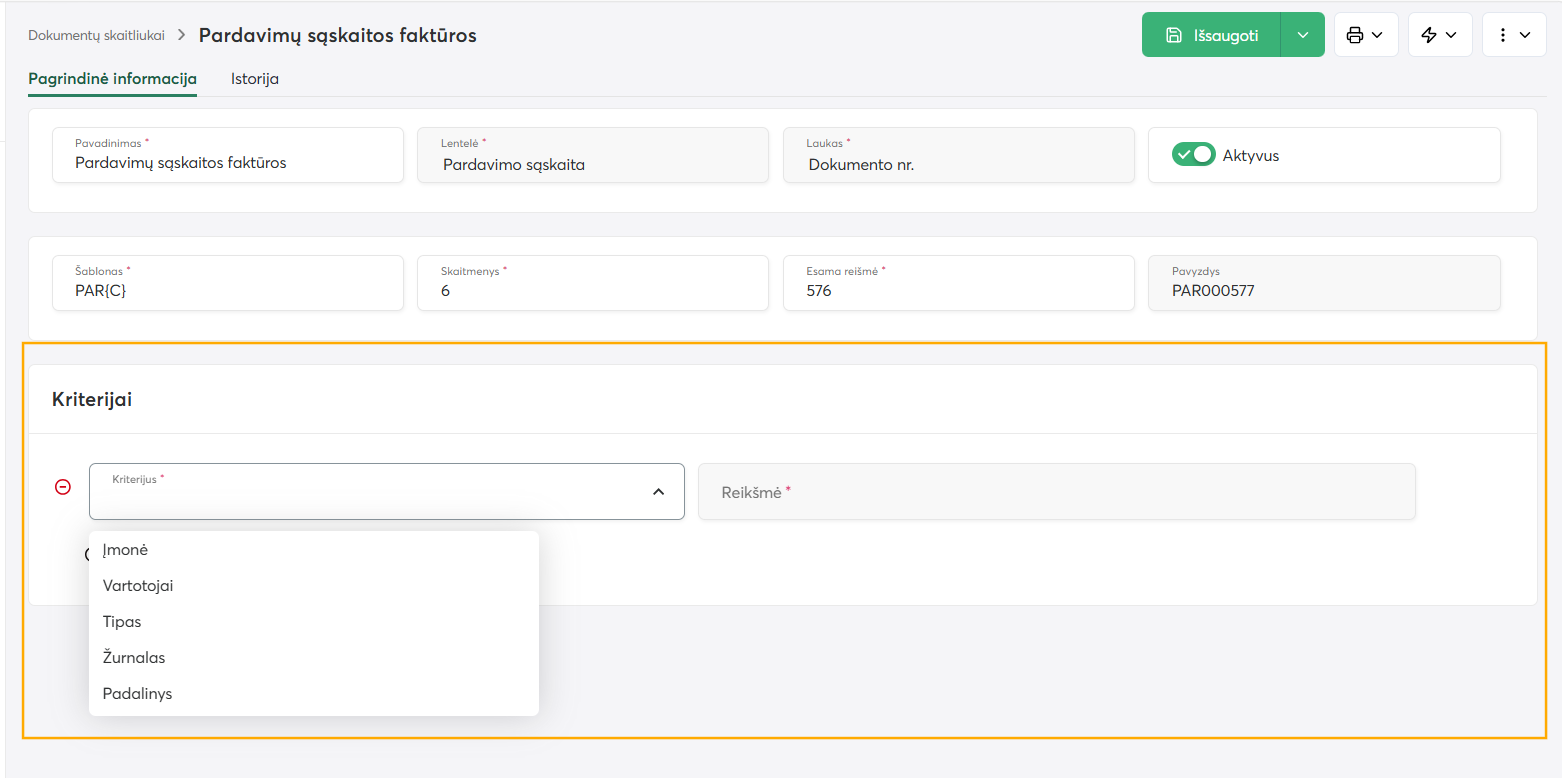Choose Žurnalas from the criteria list
Screen dimensions: 1562x778
[x=314, y=658]
